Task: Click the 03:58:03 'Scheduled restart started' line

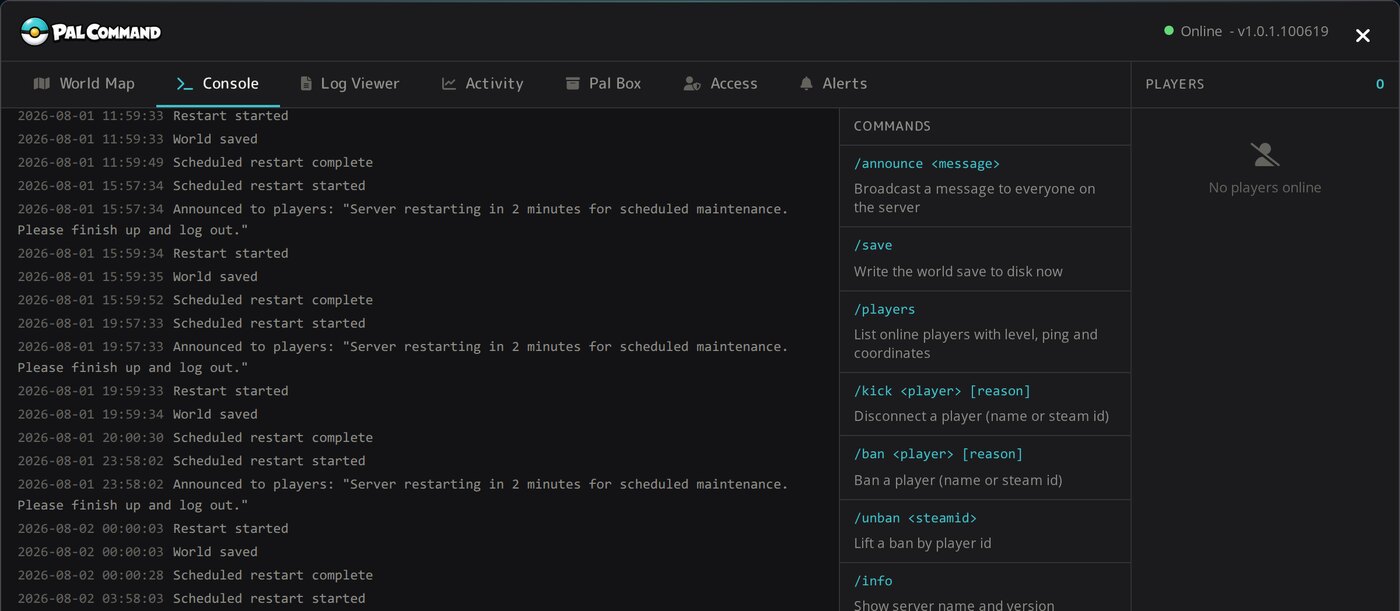Action: click(x=191, y=598)
